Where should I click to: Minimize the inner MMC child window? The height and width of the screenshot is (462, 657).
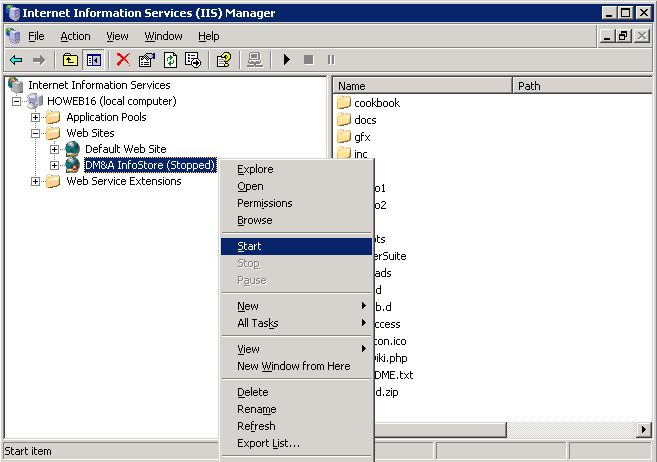(x=607, y=36)
